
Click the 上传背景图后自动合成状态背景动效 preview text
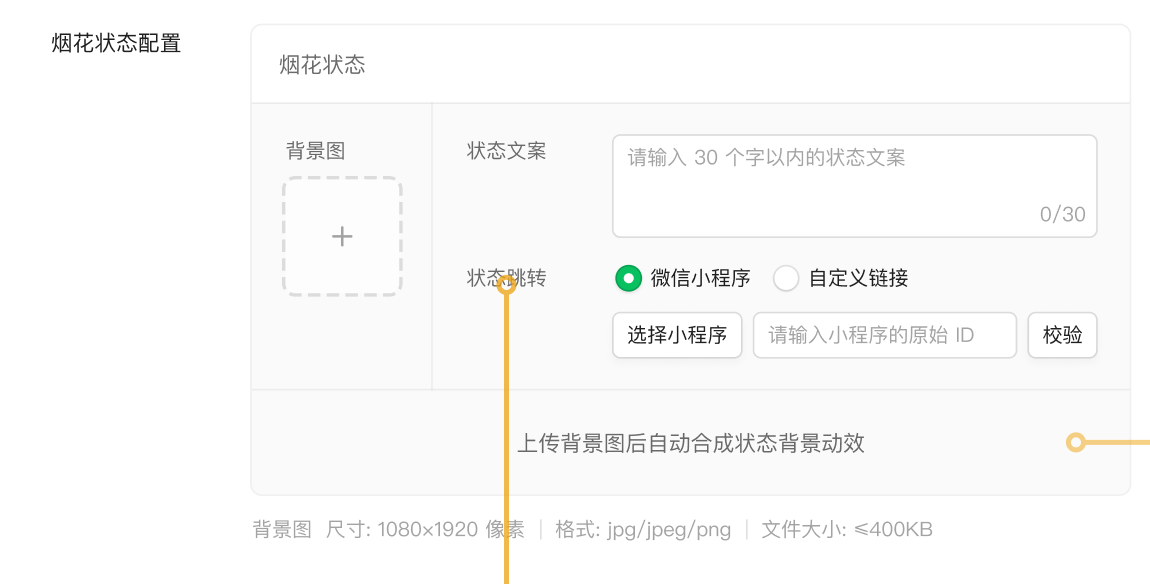click(691, 443)
